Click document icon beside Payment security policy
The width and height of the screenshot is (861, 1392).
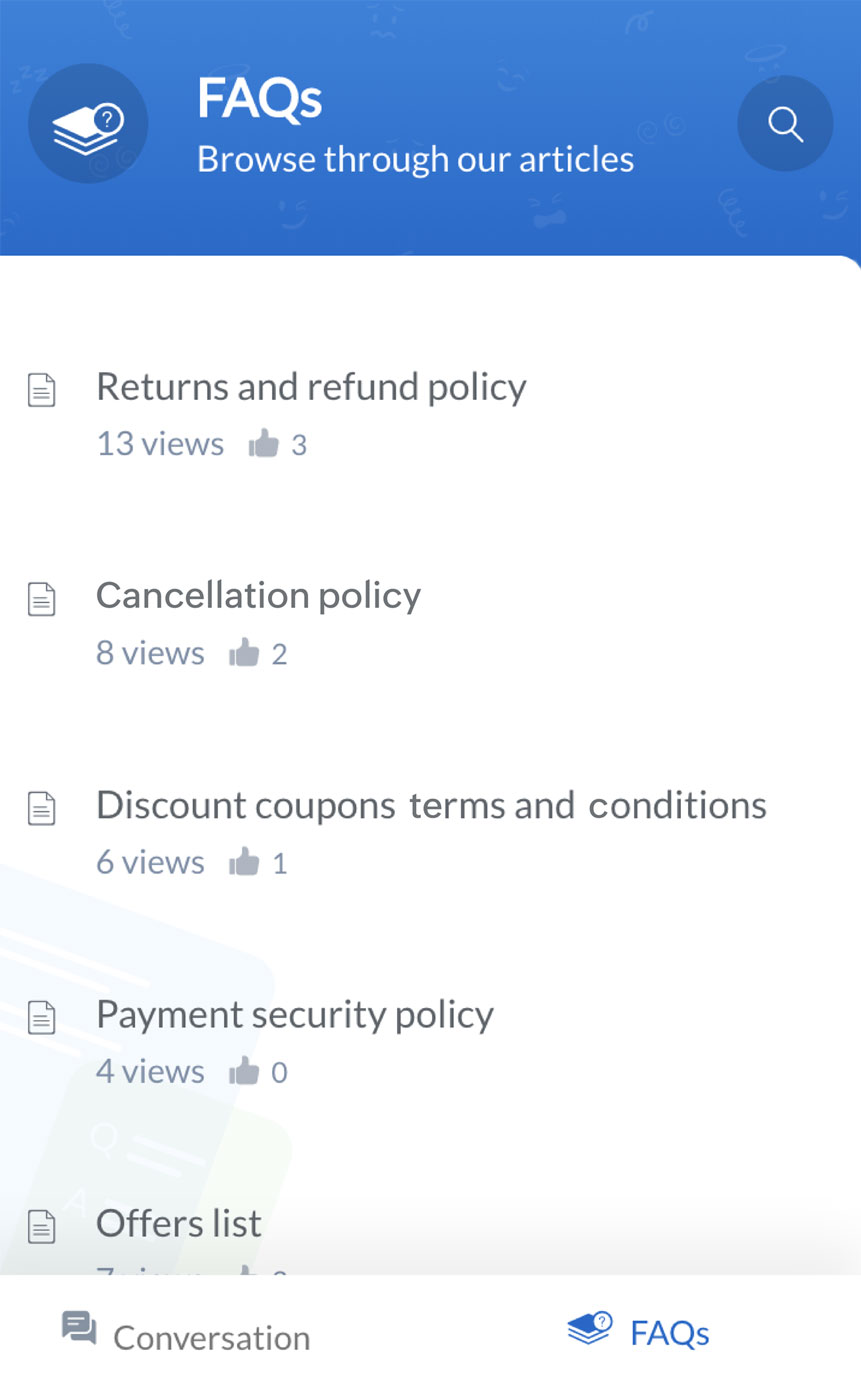(x=41, y=1017)
